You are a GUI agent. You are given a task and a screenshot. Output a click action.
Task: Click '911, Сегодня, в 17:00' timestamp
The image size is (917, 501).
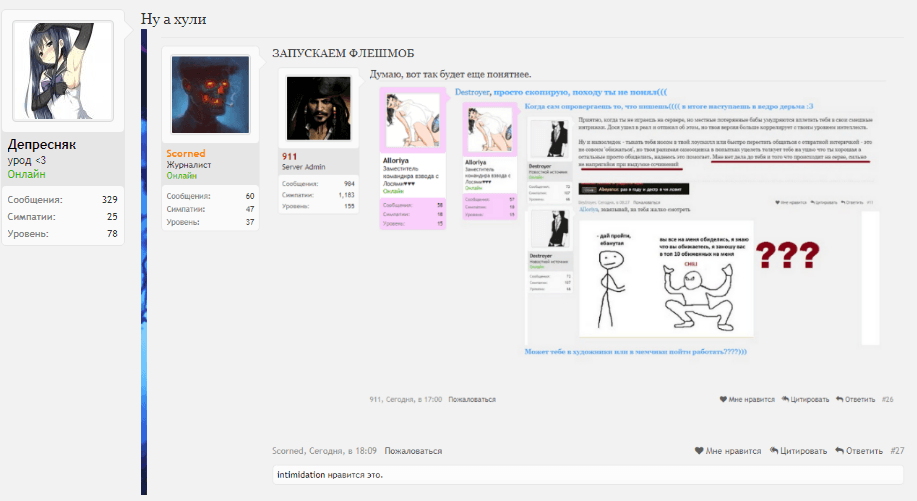[405, 399]
